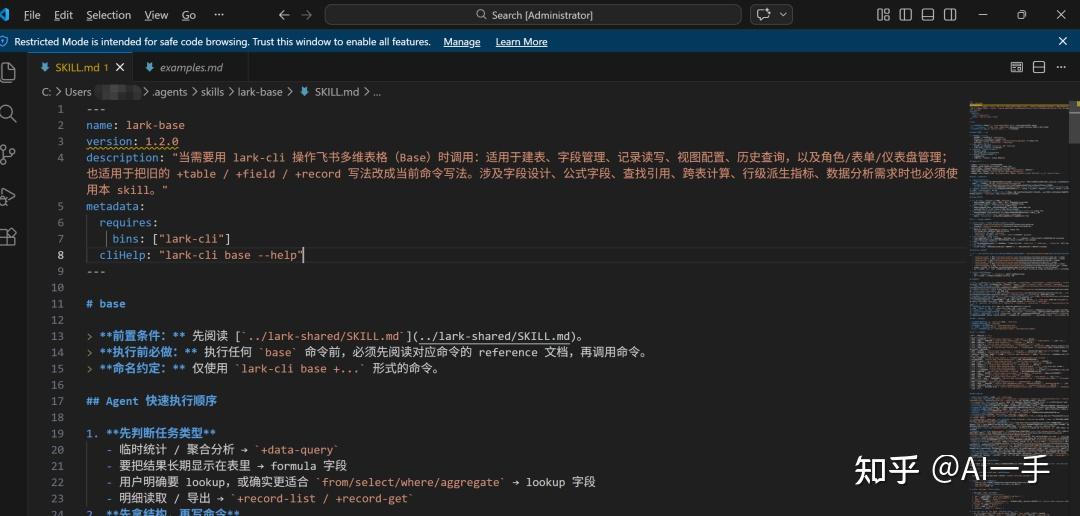This screenshot has width=1080, height=516.
Task: Click the Search [Administrator] command box
Action: [533, 14]
